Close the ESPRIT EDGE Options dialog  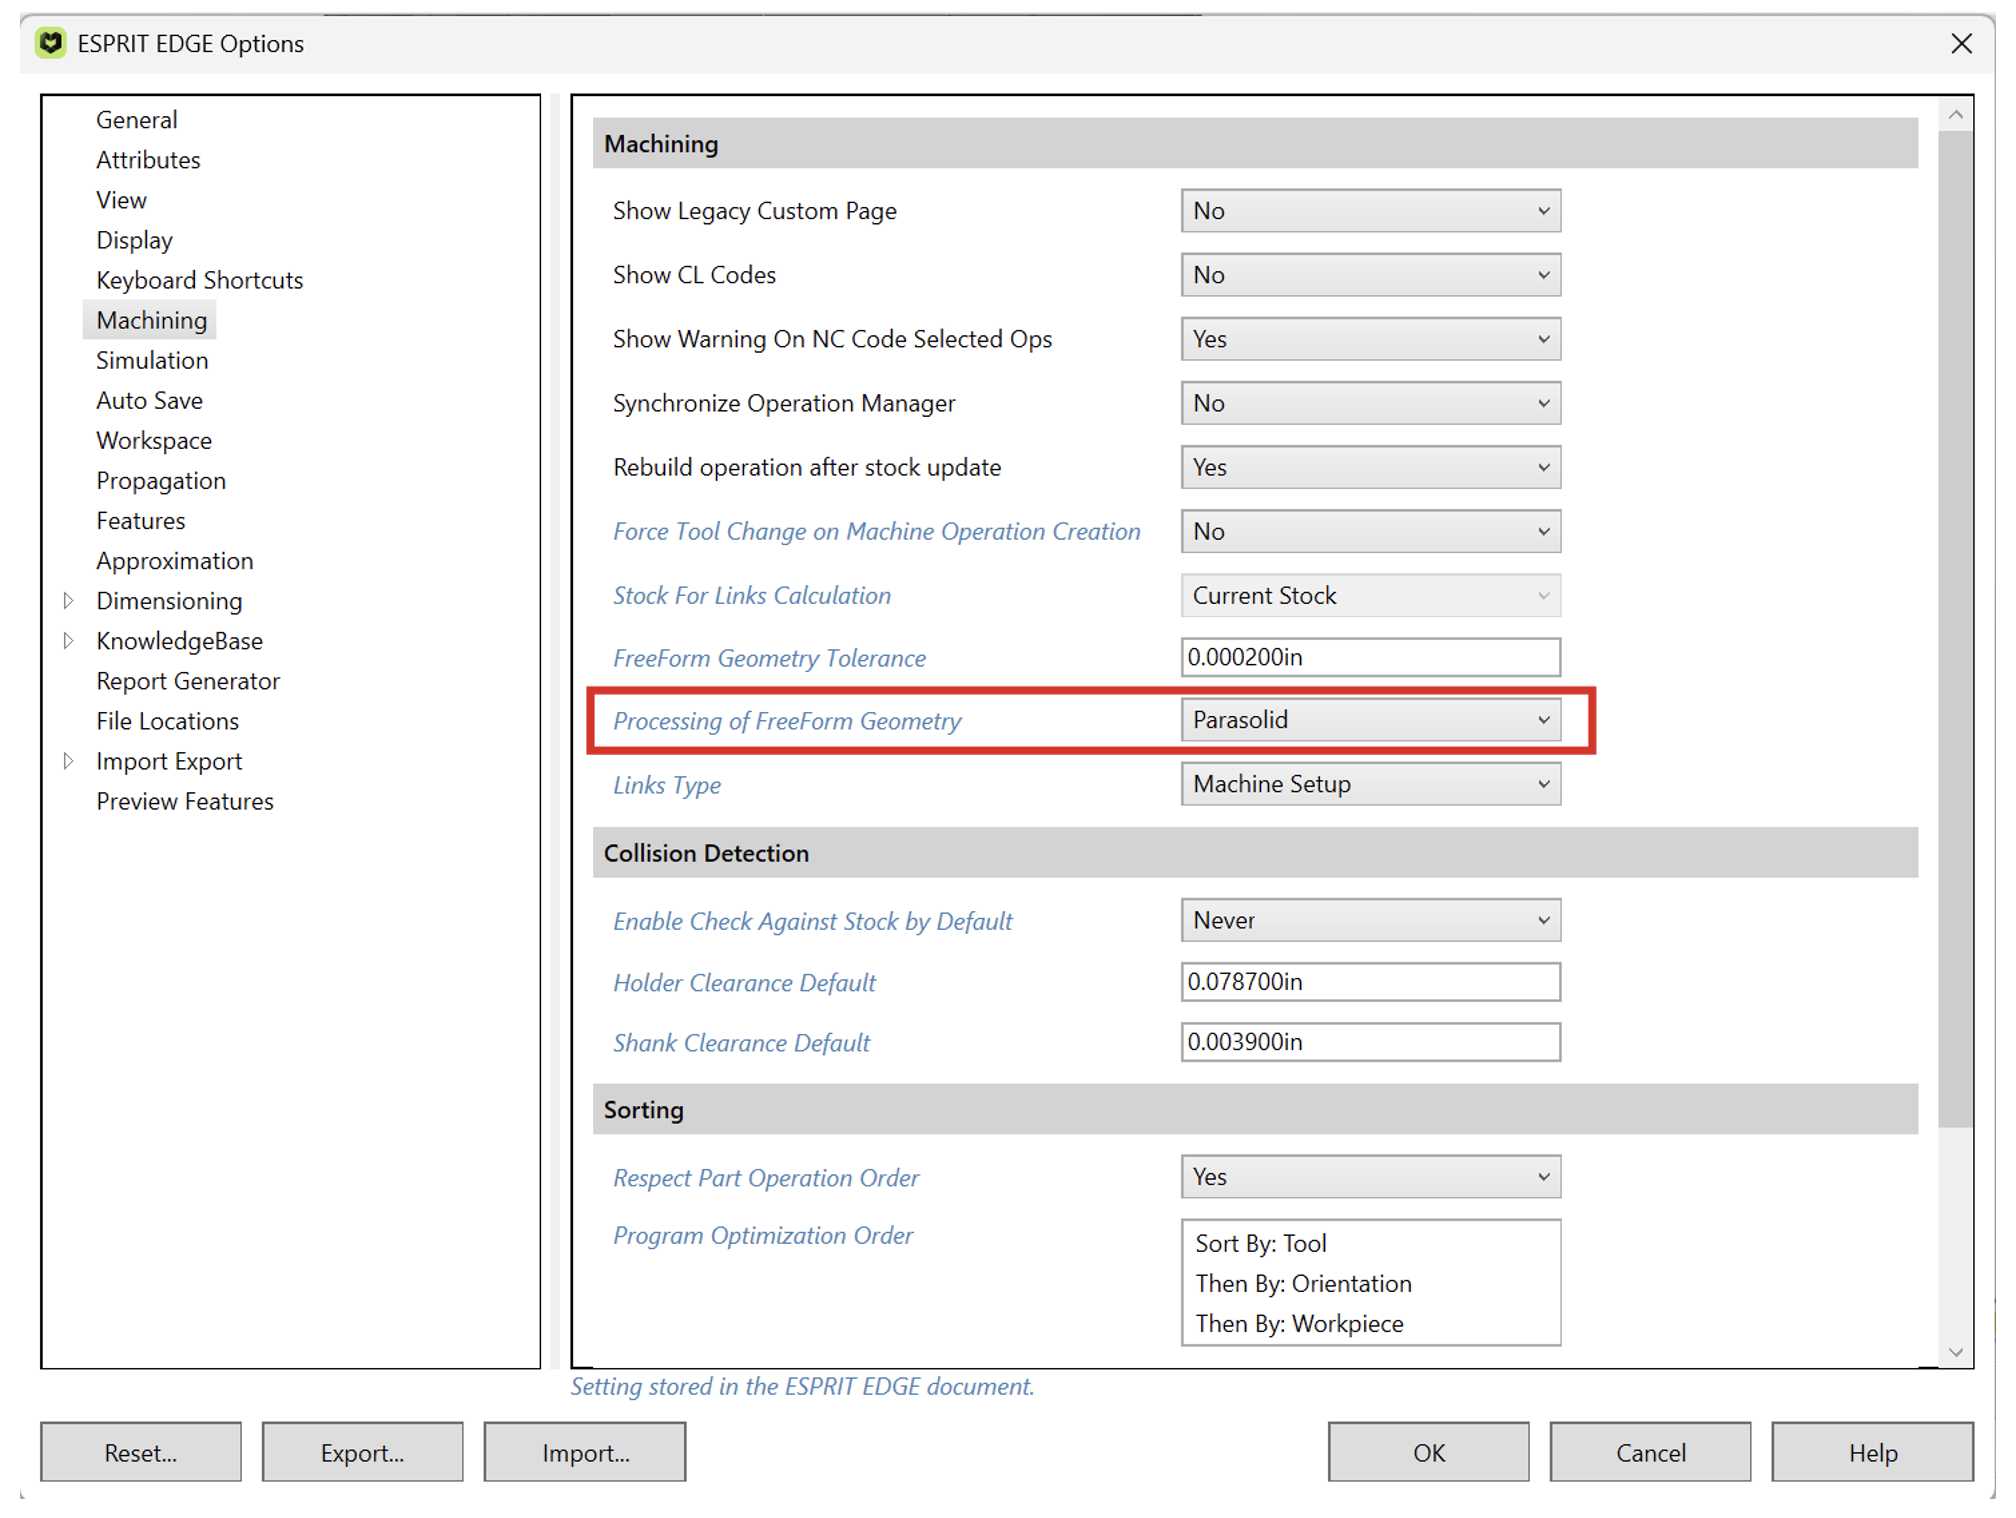[1960, 43]
